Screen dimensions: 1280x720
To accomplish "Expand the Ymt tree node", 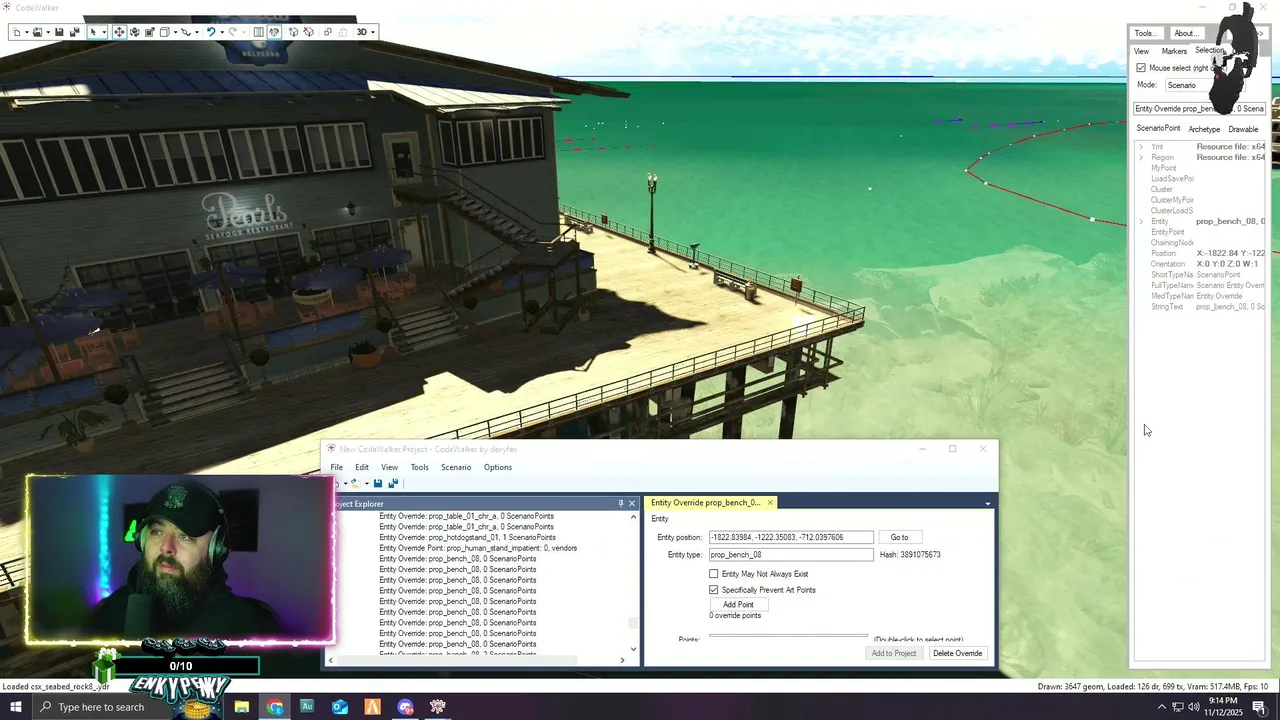I will pyautogui.click(x=1141, y=147).
